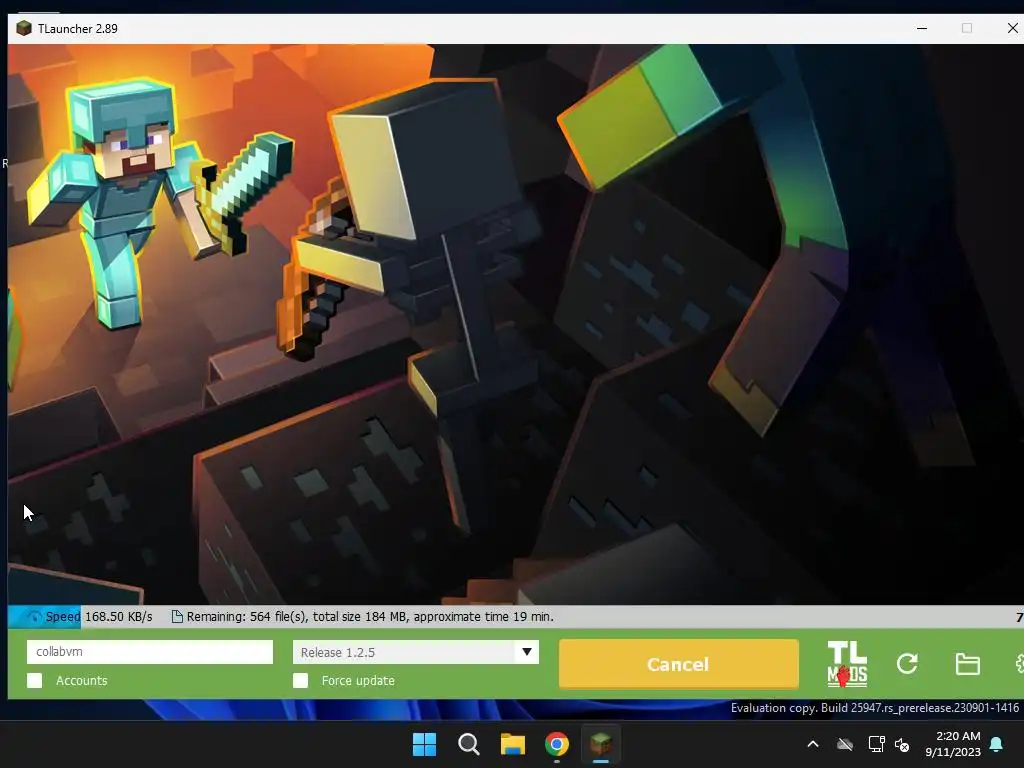Open the clock showing 2:20 AM
Viewport: 1024px width, 768px height.
953,744
